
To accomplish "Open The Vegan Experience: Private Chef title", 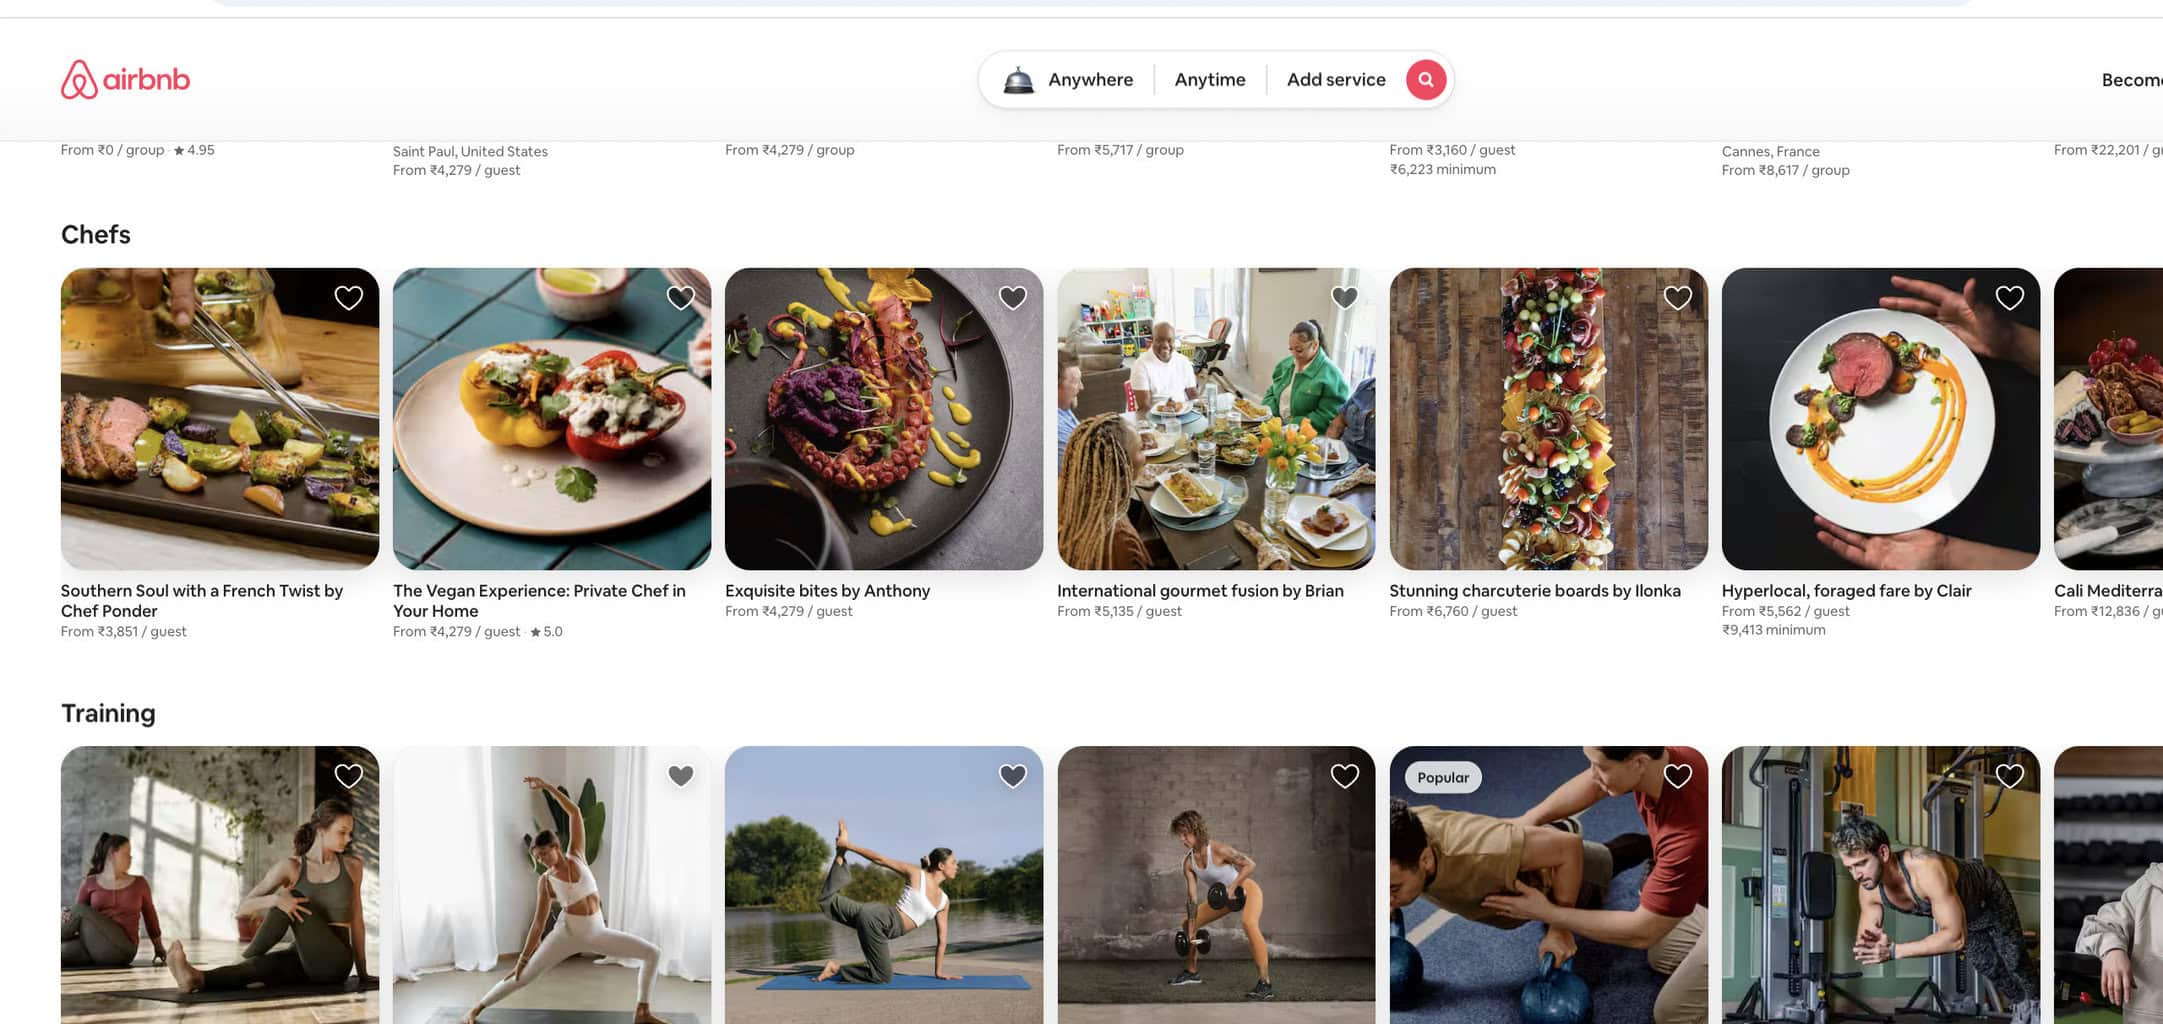I will [x=539, y=601].
